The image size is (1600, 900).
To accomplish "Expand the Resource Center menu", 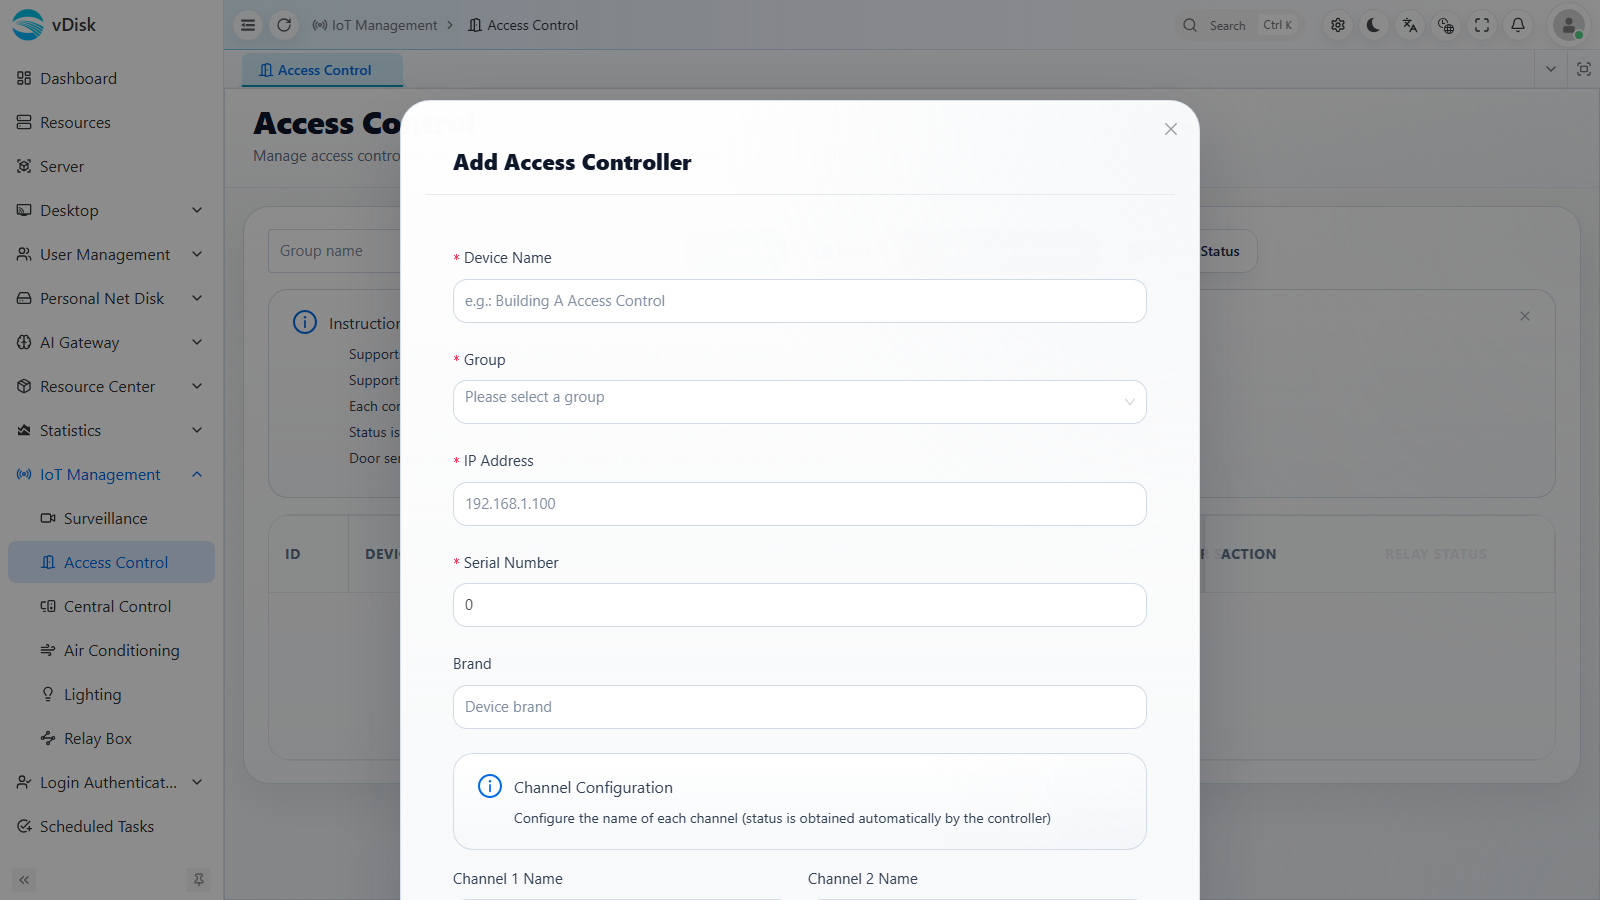I will pos(111,386).
